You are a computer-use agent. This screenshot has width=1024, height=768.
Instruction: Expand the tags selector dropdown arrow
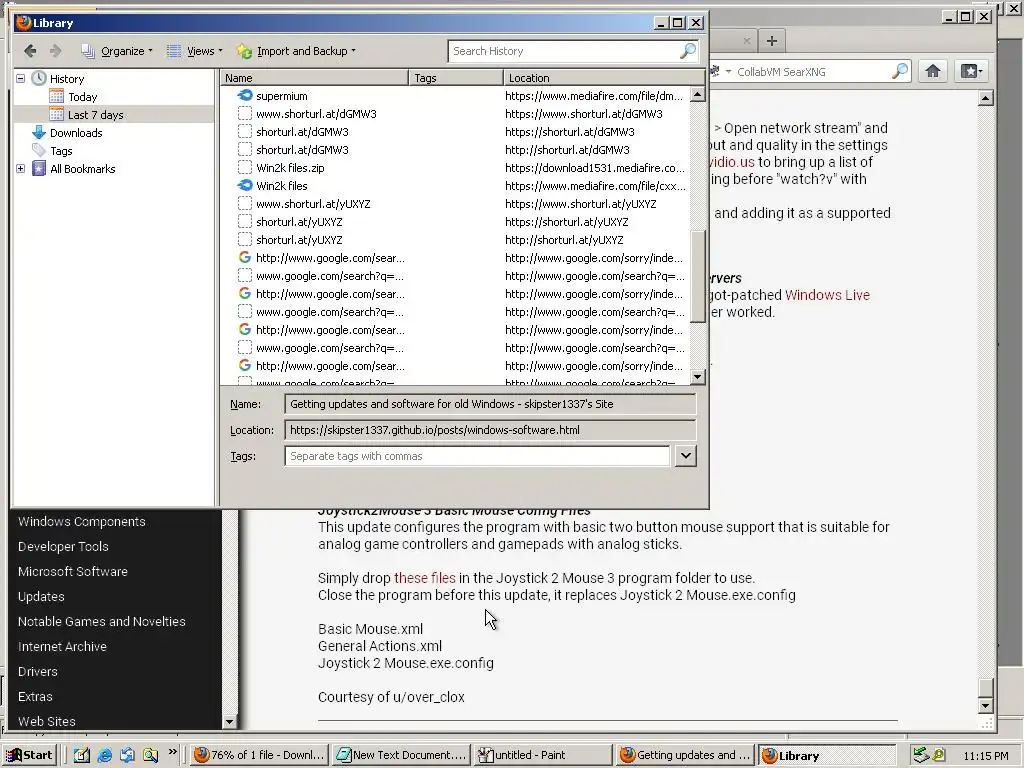[x=685, y=456]
